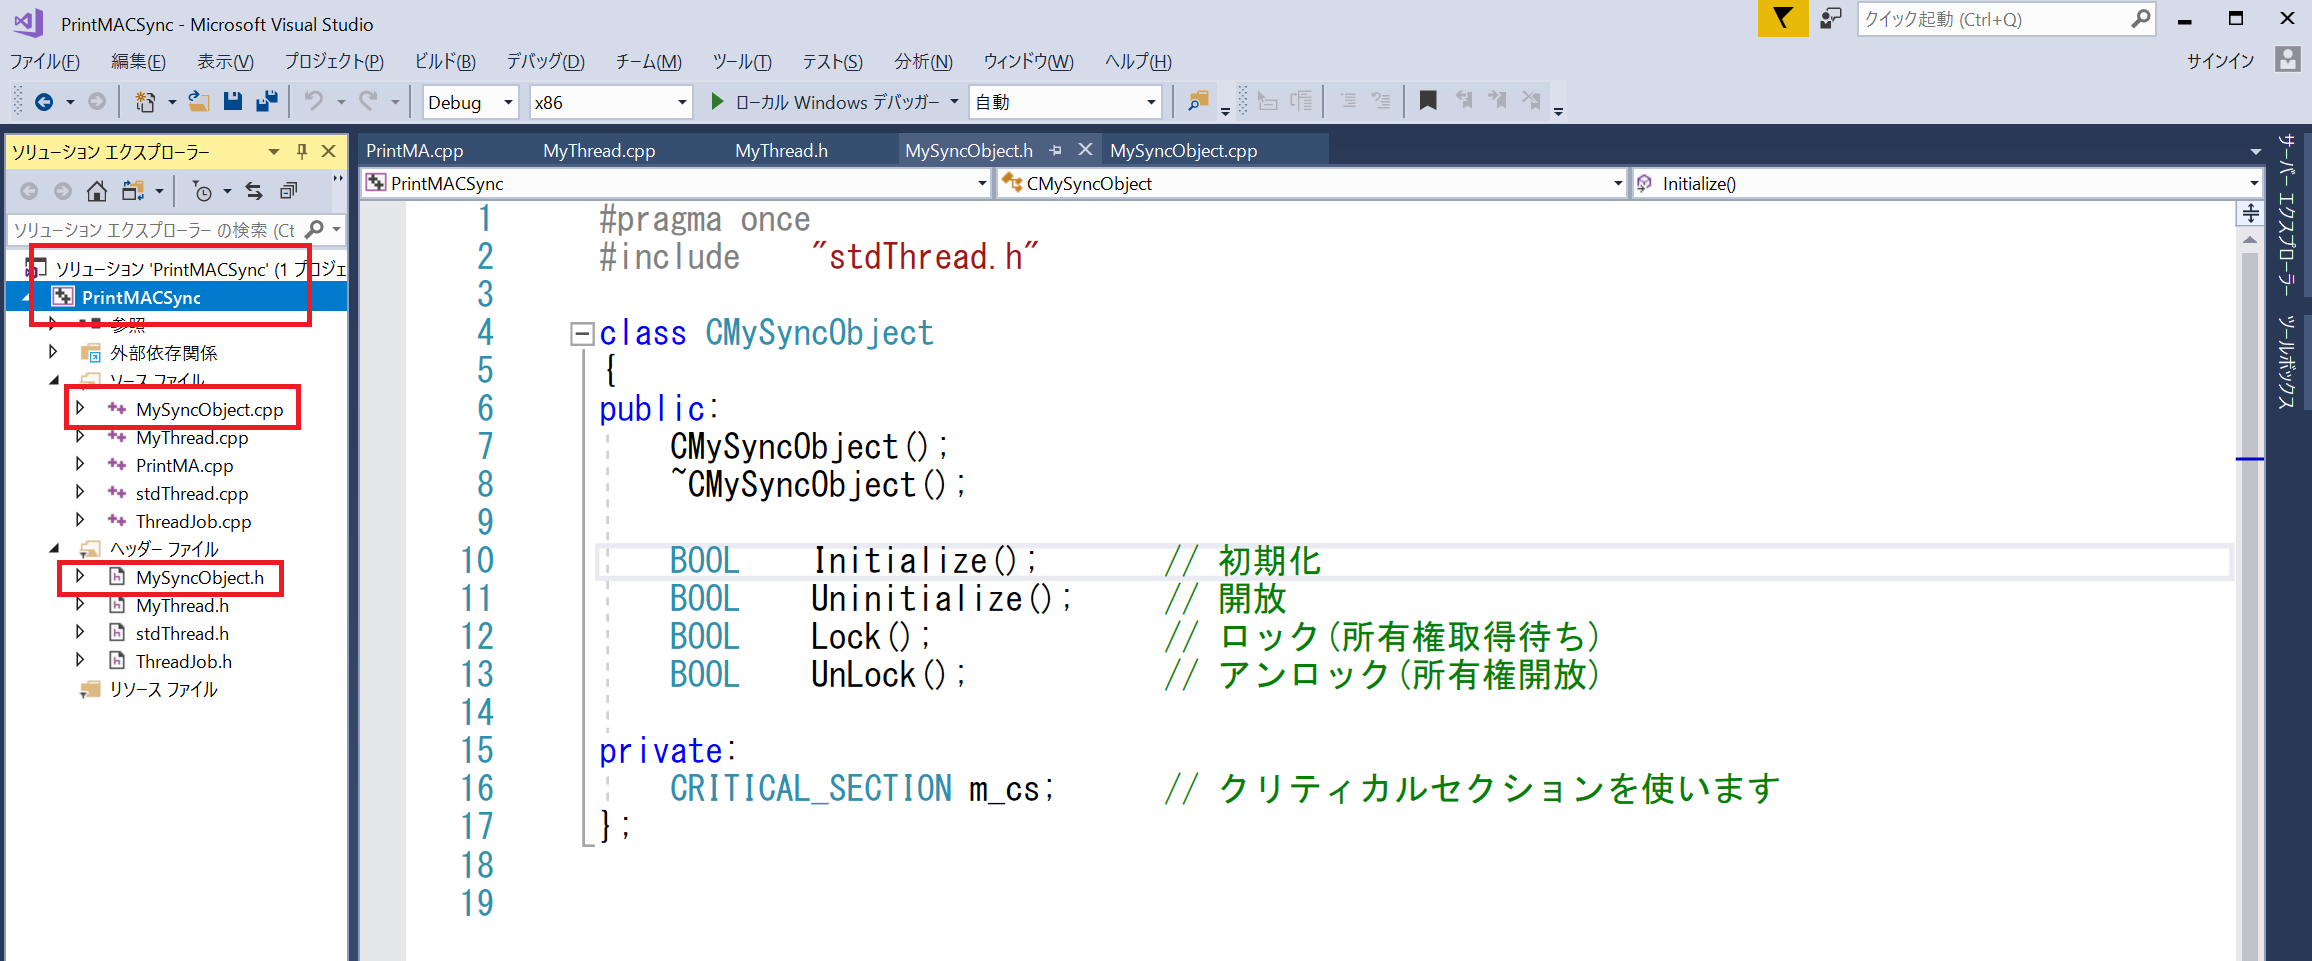Expand the MyThread.cpp tree node
The image size is (2312, 961).
(x=80, y=437)
